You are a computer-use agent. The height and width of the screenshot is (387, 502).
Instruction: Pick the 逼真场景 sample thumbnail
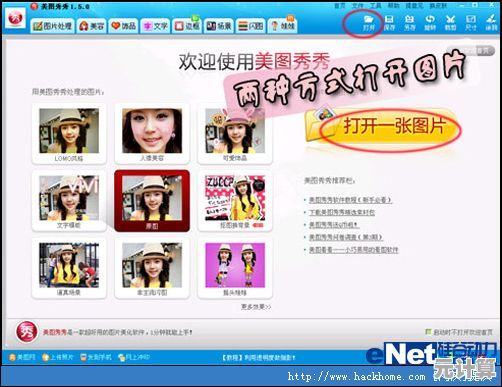pos(69,268)
